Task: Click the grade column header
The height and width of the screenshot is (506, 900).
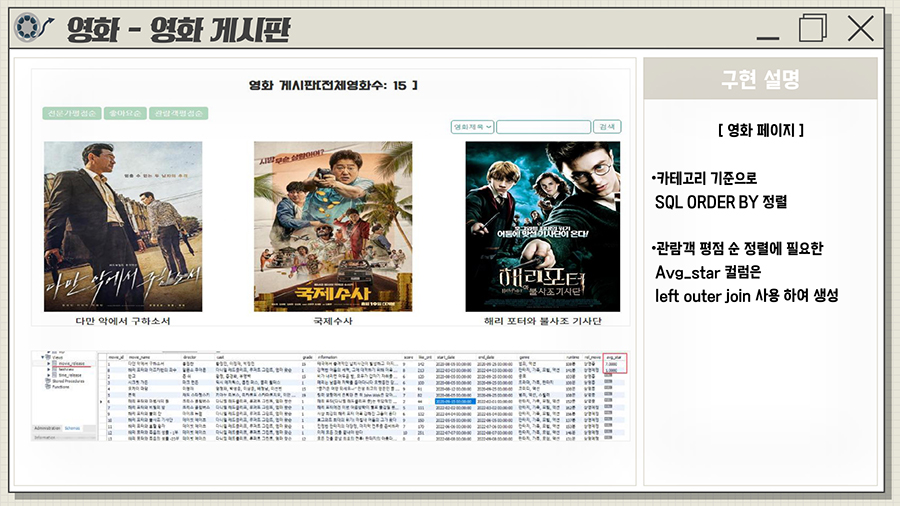Action: pos(307,357)
